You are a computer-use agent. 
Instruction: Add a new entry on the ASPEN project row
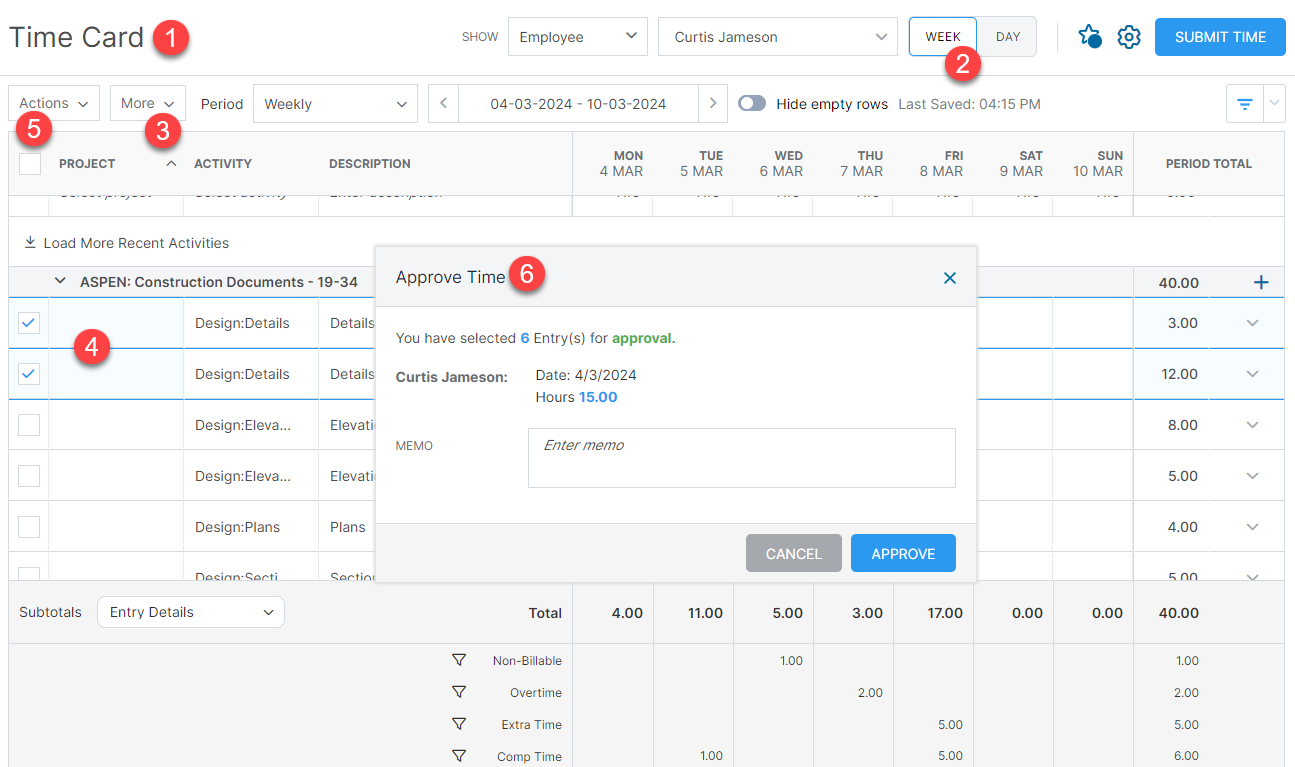(1260, 282)
